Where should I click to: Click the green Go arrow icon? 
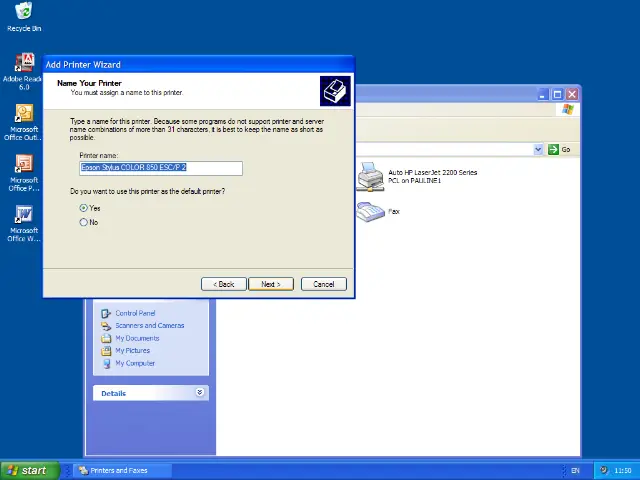point(553,149)
